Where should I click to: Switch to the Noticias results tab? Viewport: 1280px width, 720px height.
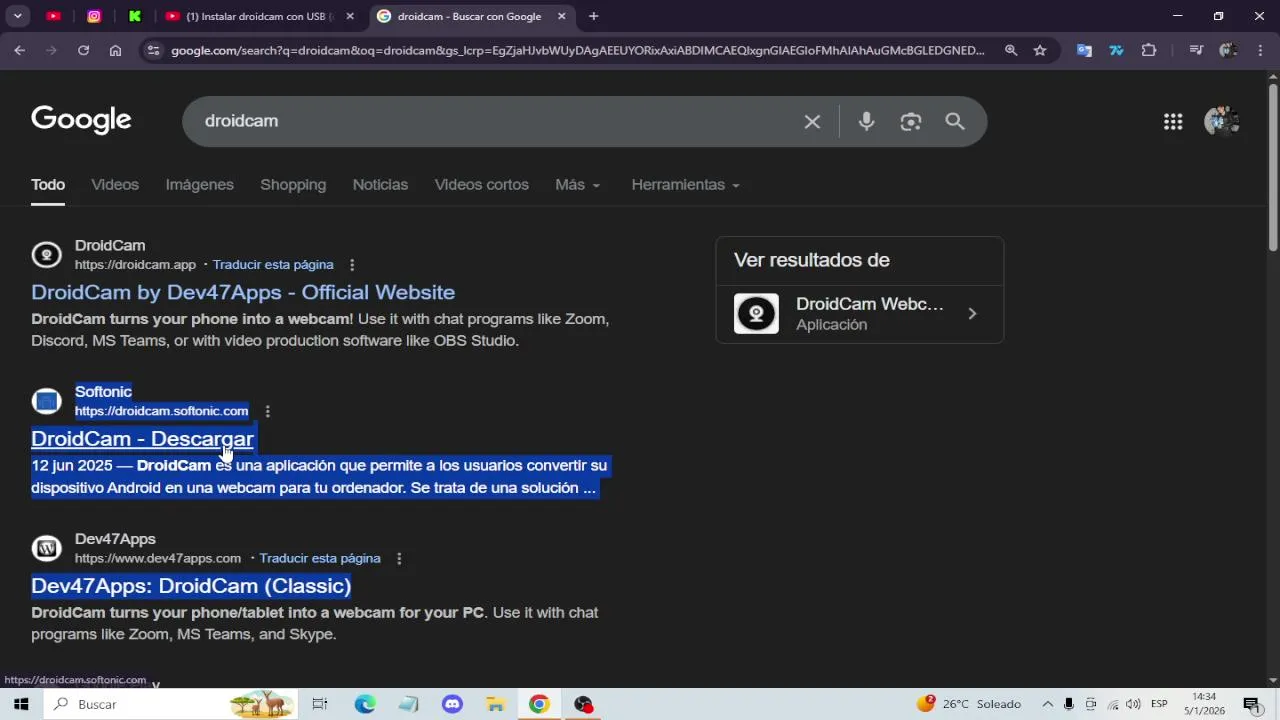pyautogui.click(x=380, y=185)
